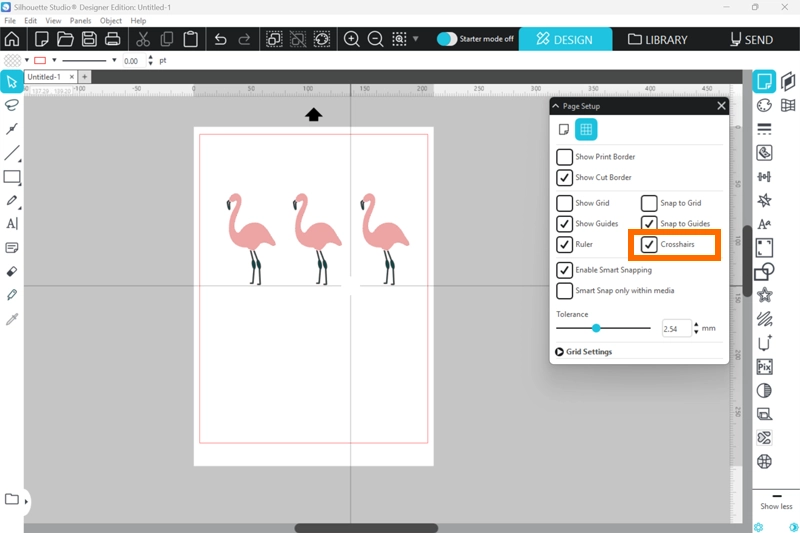Adjust the Tolerance slider handle
Screen dimensions: 800x533
pos(596,328)
